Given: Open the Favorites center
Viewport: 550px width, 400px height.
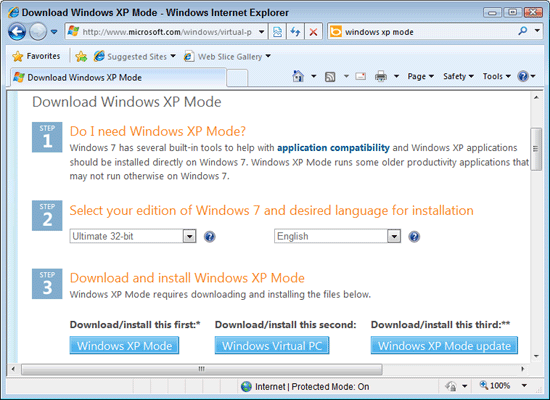Looking at the screenshot, I should [36, 56].
